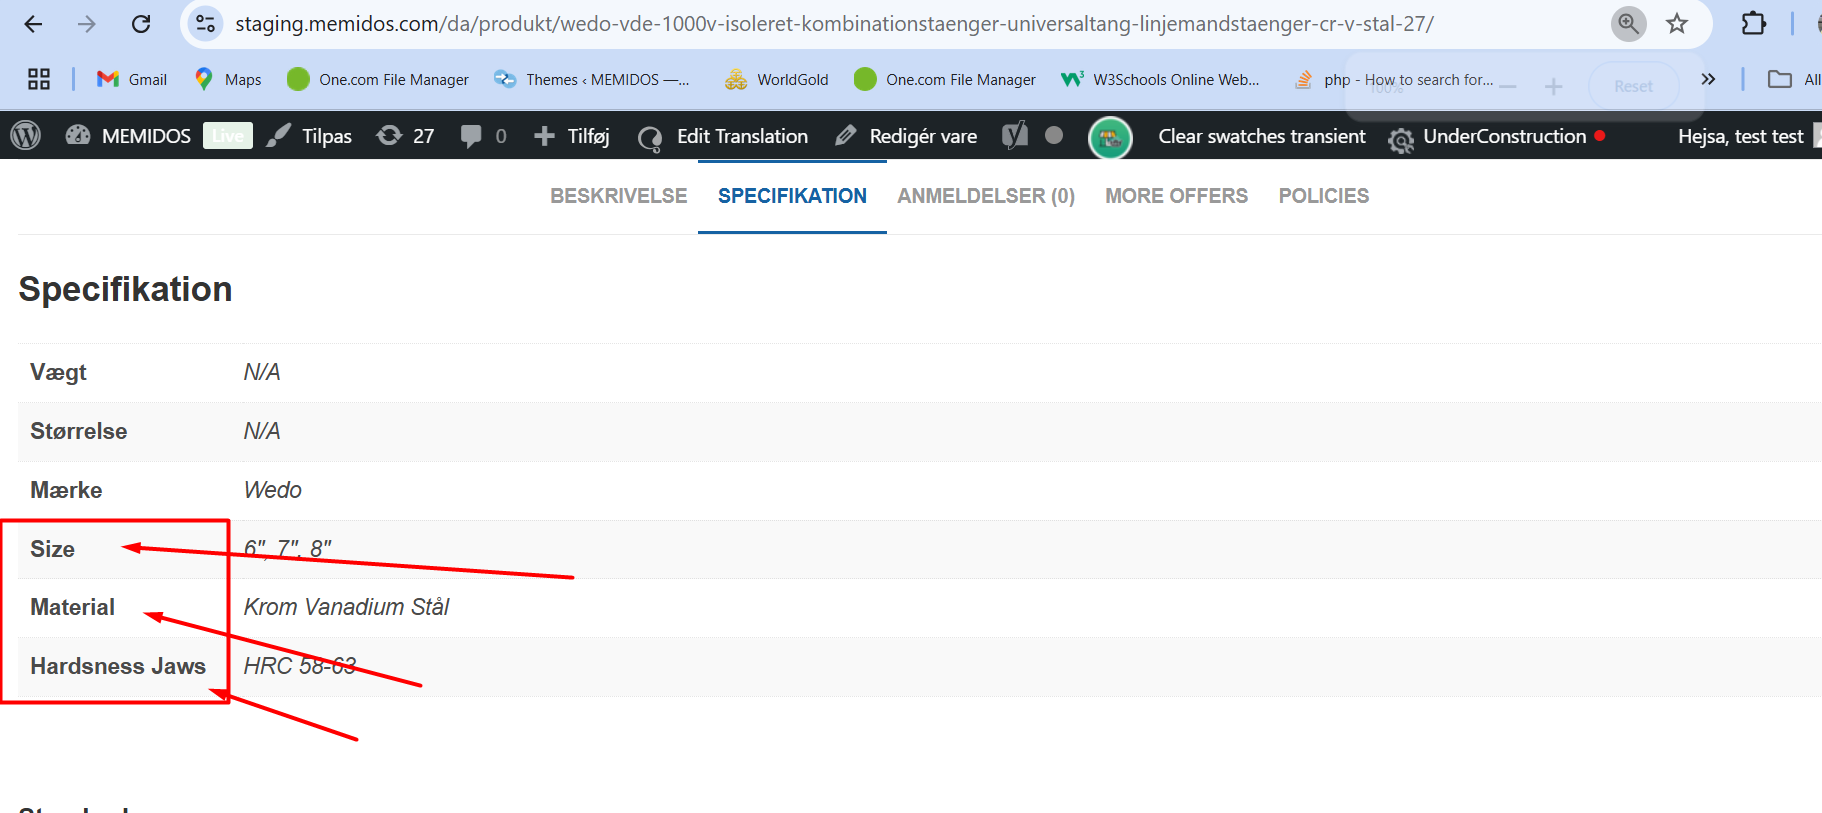This screenshot has width=1822, height=813.
Task: Open Tilpas customizer
Action: (x=309, y=136)
